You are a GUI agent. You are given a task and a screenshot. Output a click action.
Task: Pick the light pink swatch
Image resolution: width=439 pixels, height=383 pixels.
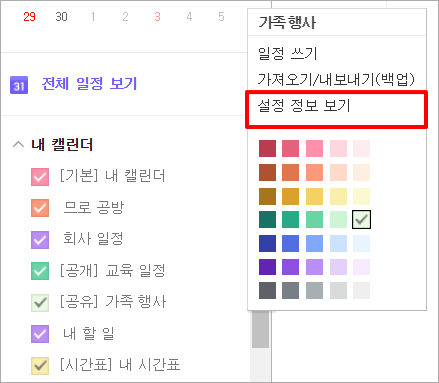338,148
